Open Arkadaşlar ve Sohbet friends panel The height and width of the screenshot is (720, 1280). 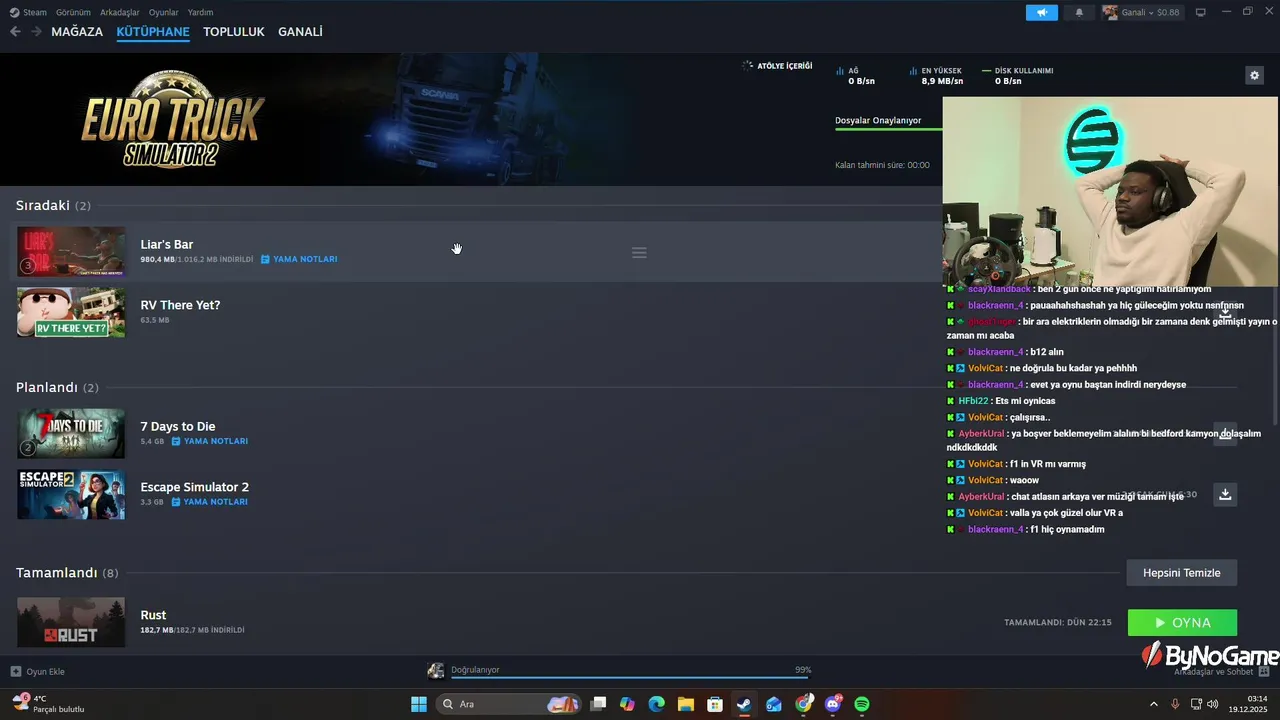1220,671
